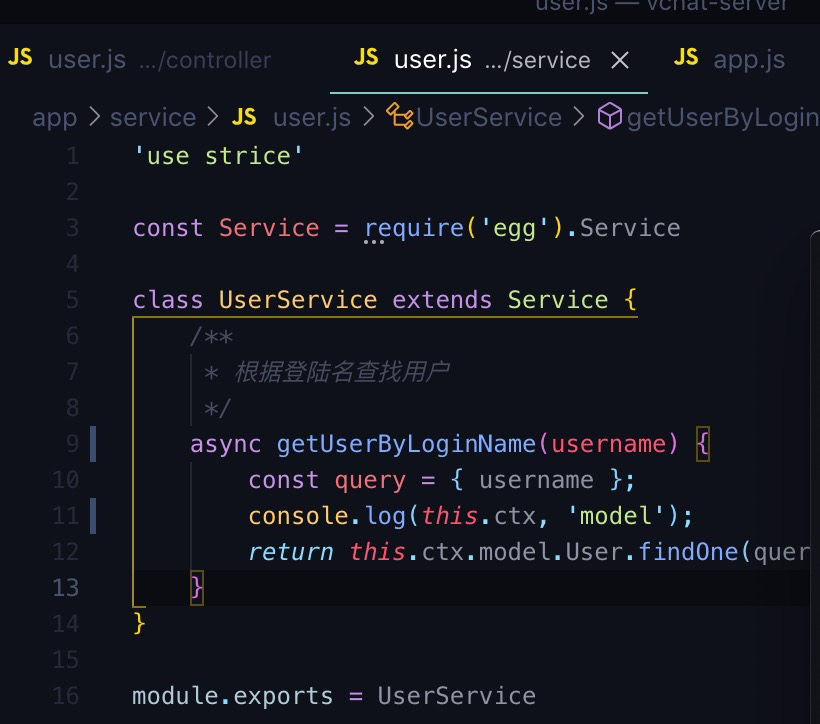Click the getUserByLoginName method cube icon in breadcrumb
Screen dimensions: 820x724
click(x=609, y=117)
